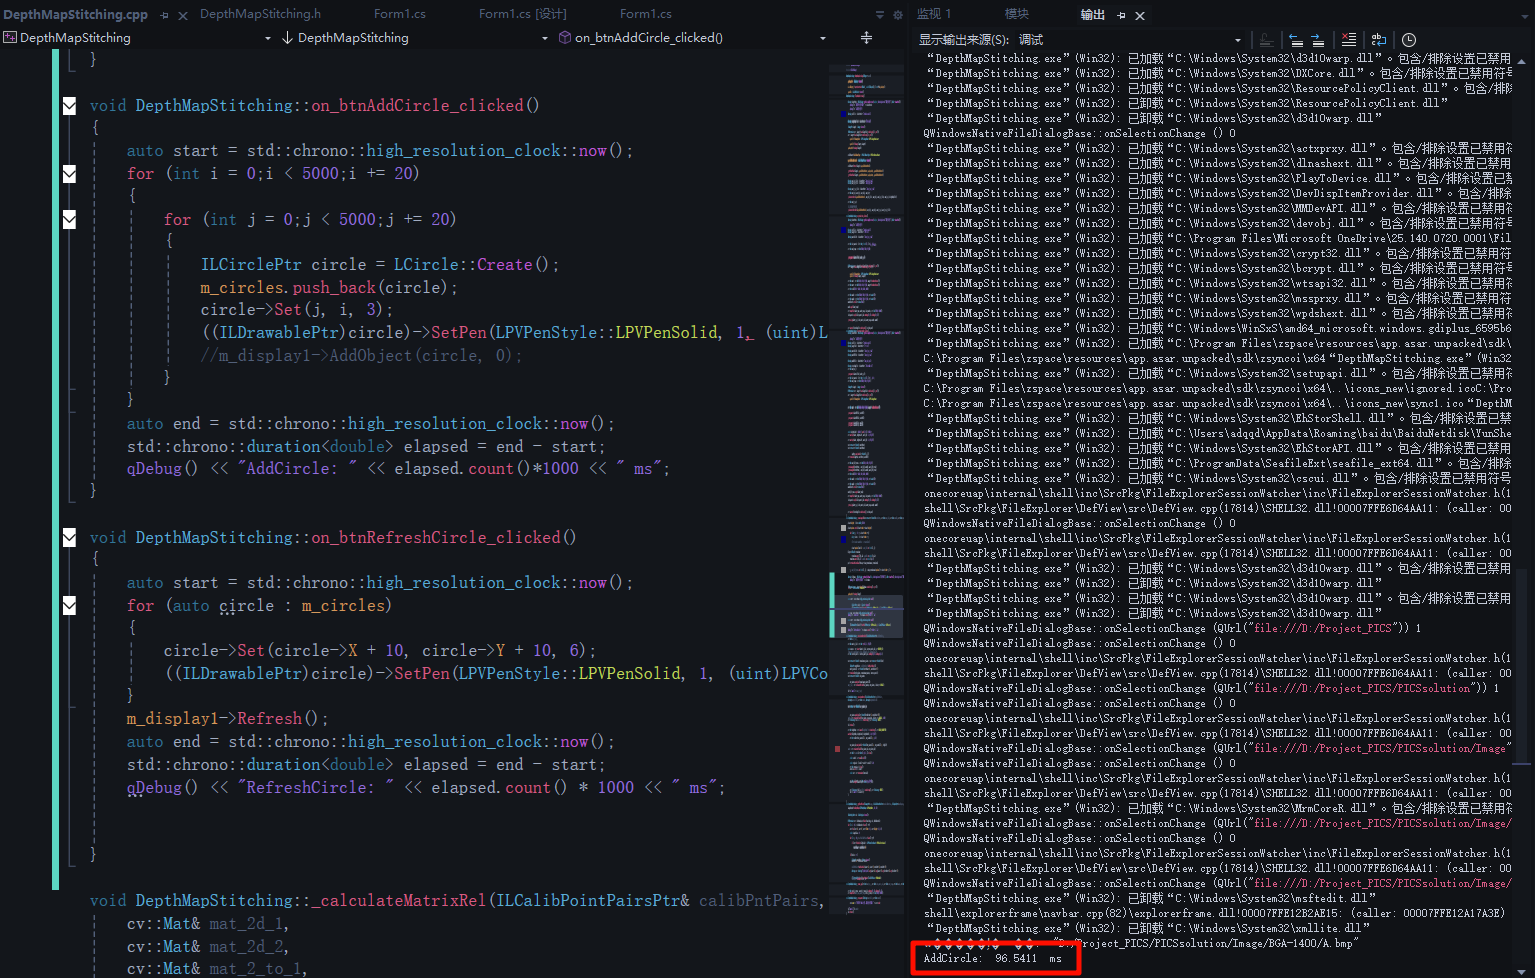Go to next message in output
This screenshot has width=1535, height=978.
(1318, 40)
